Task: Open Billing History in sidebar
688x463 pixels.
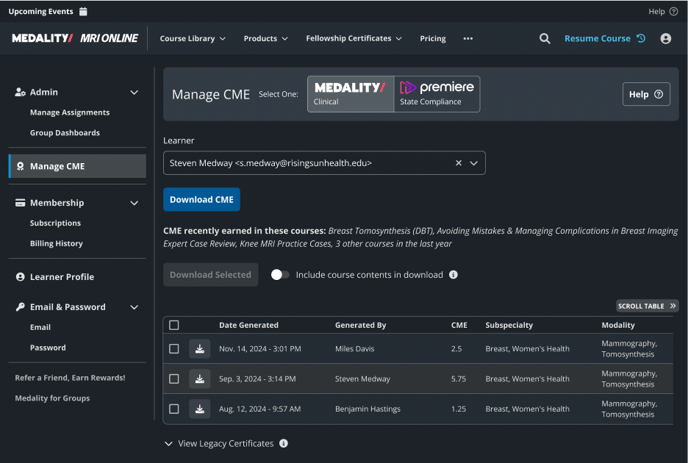Action: coord(56,244)
